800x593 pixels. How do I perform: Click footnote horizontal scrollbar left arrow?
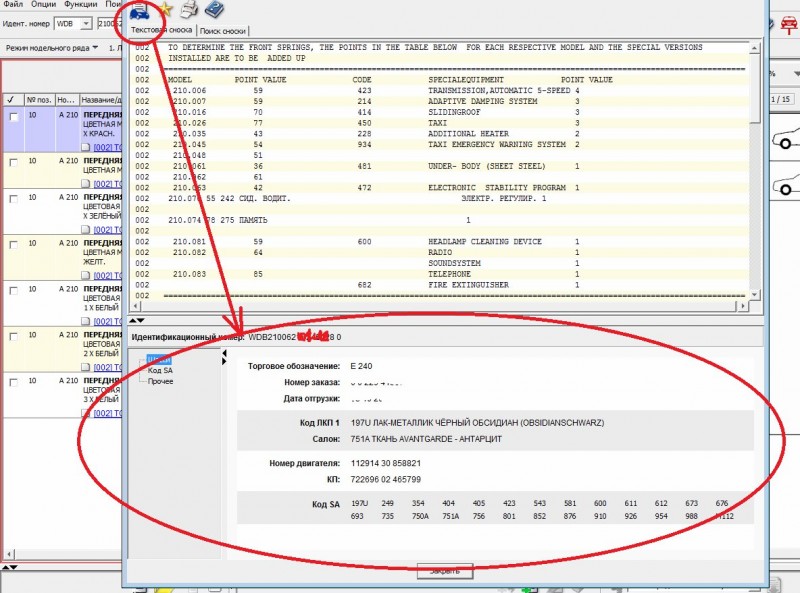135,306
